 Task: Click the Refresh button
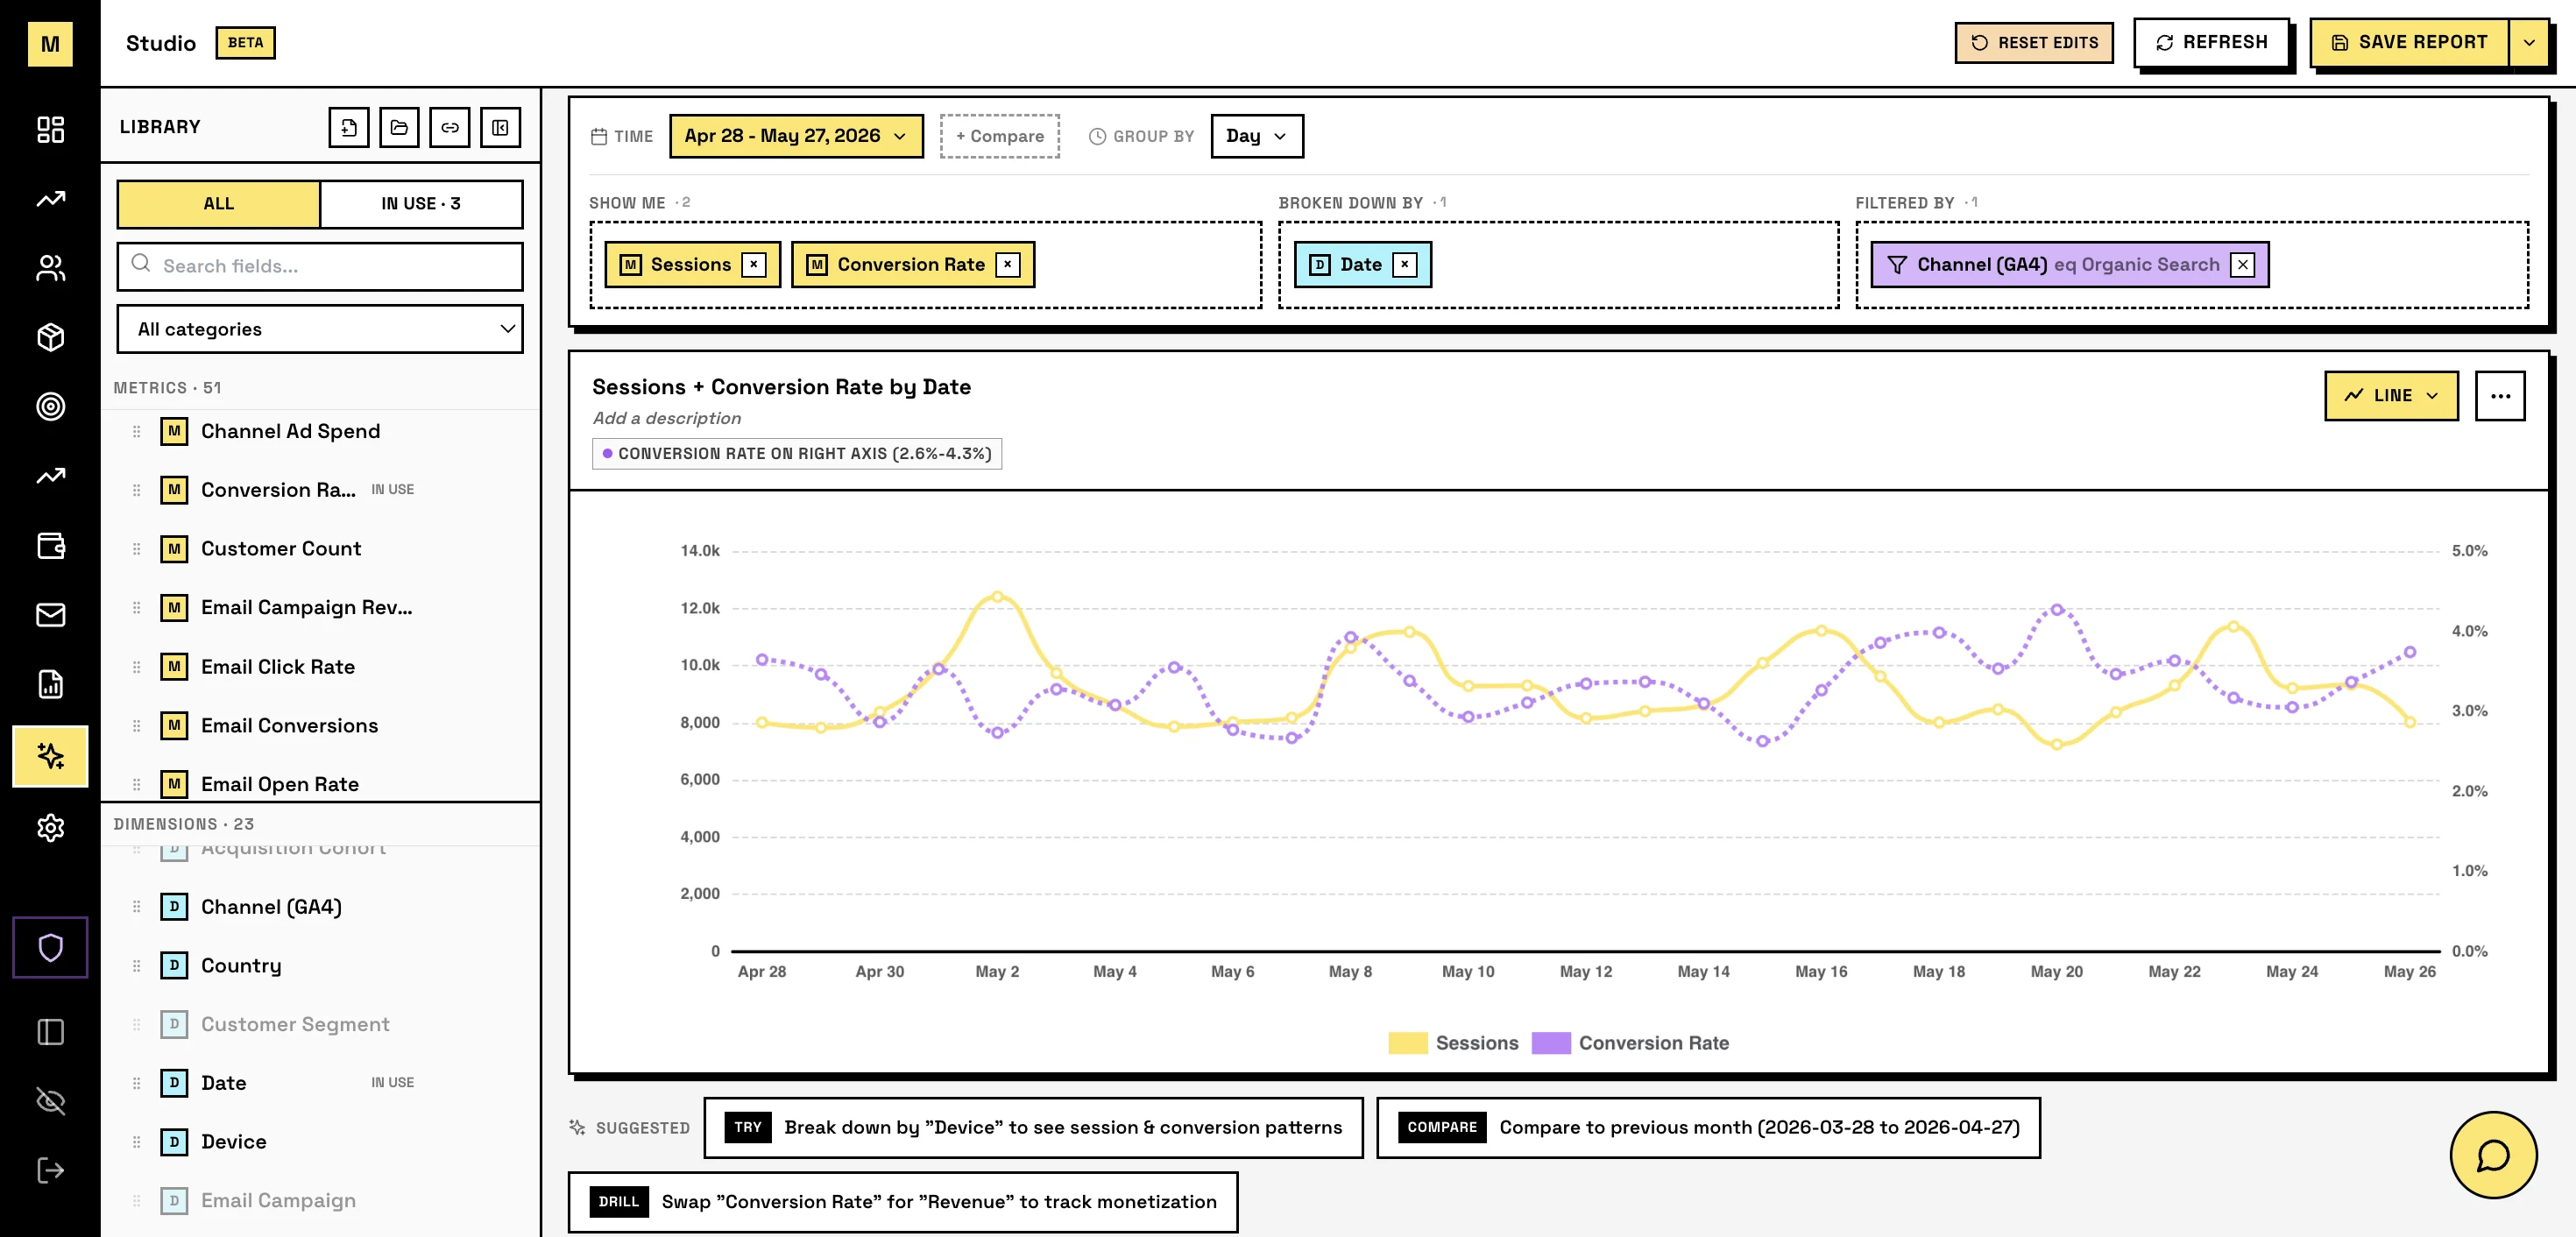[x=2211, y=43]
